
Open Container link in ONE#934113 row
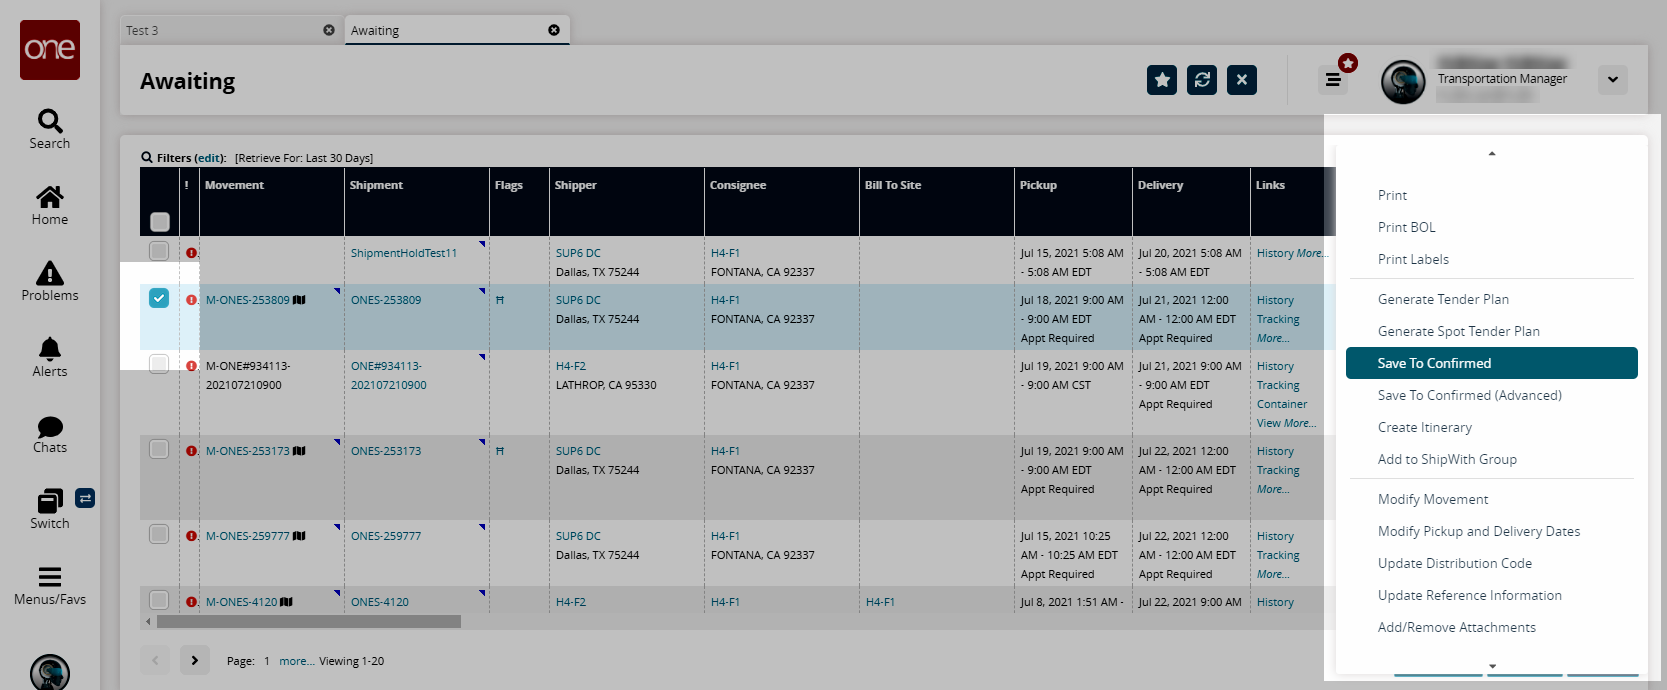click(1282, 404)
